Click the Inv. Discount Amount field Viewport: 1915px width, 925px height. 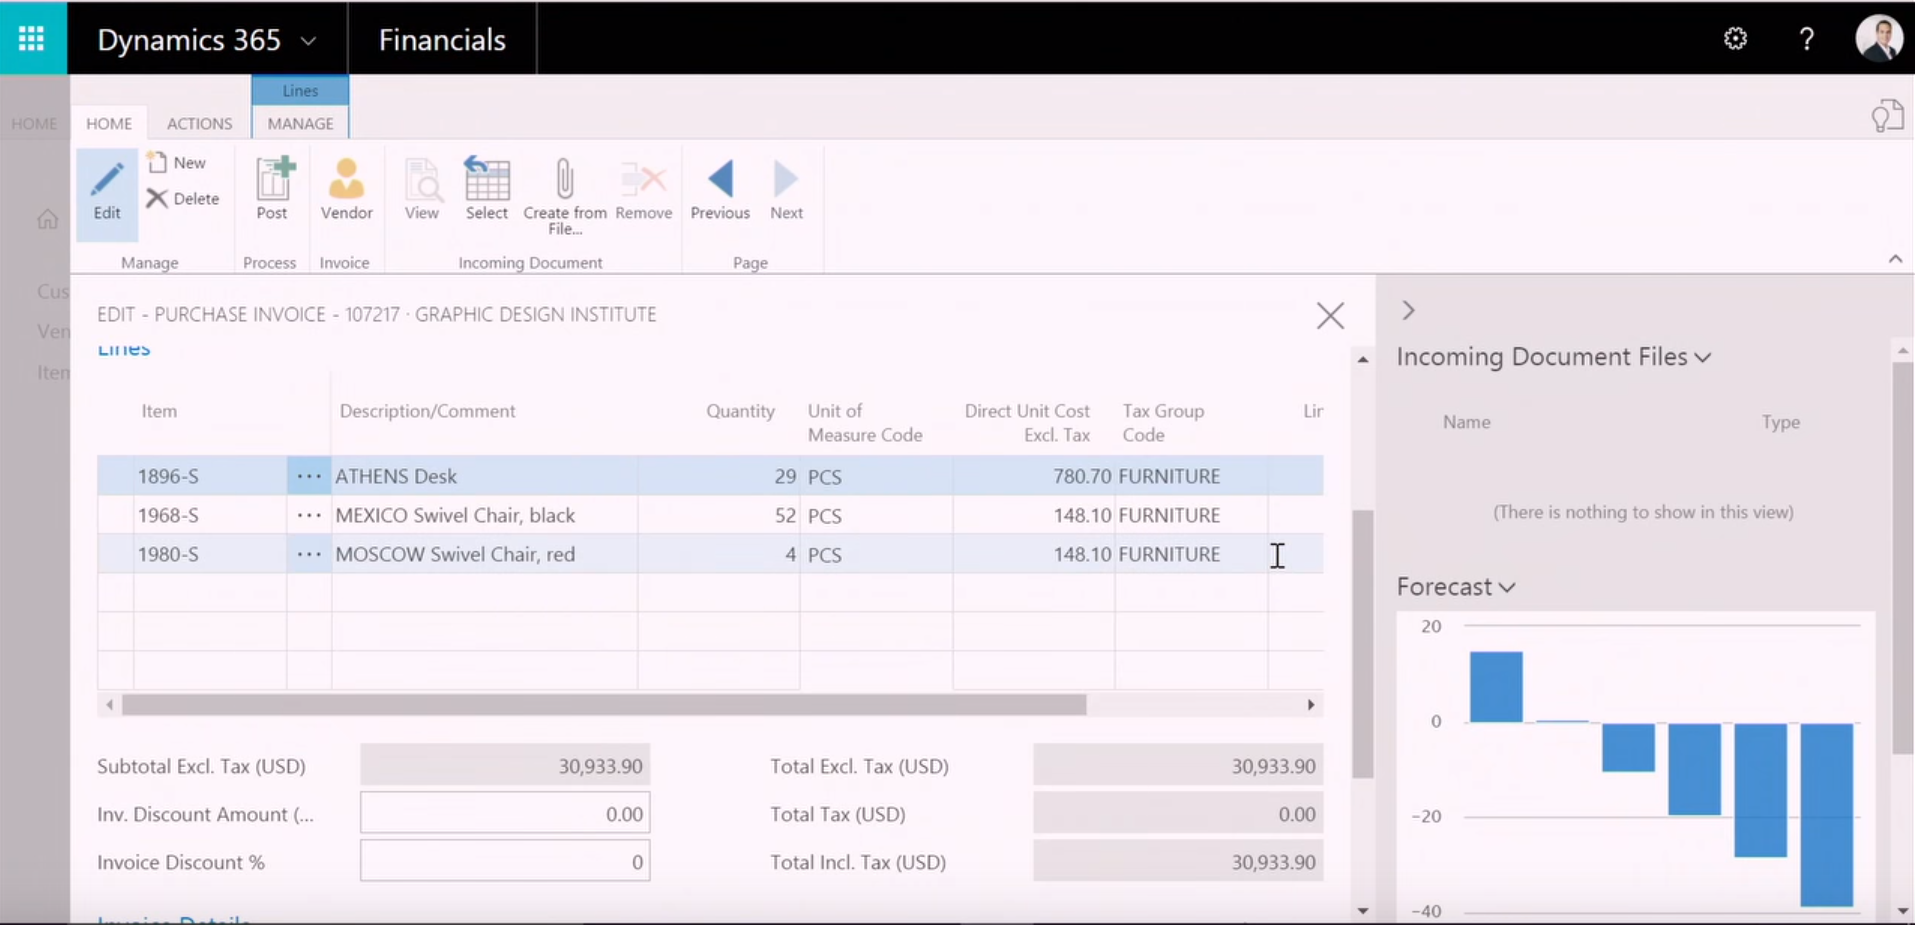click(x=505, y=814)
